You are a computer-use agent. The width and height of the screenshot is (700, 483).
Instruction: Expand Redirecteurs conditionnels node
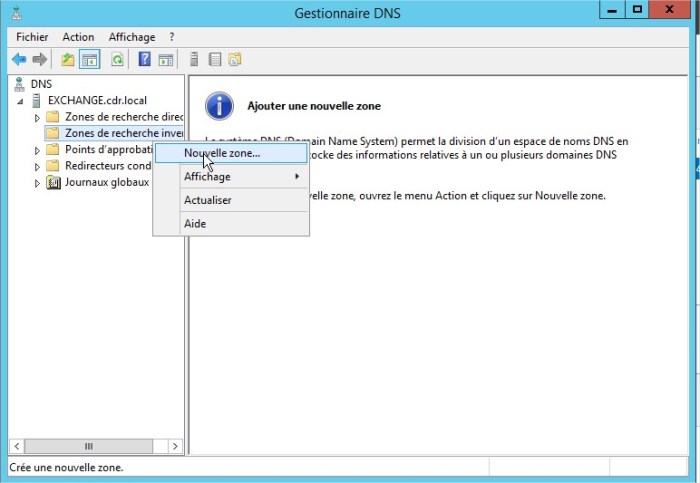(37, 167)
